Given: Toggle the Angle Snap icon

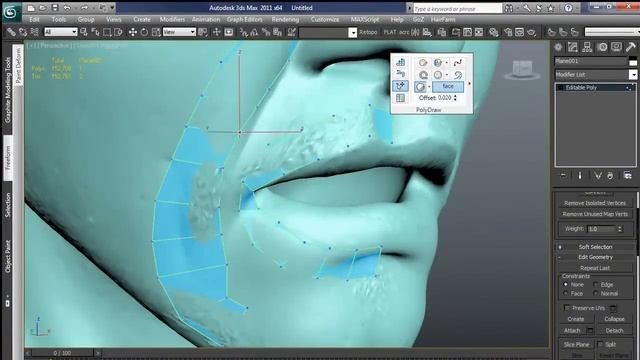Looking at the screenshot, I should click(x=255, y=32).
